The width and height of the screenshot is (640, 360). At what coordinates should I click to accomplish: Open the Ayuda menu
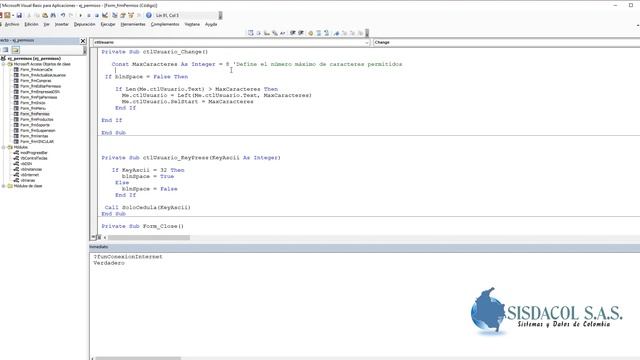coord(211,24)
